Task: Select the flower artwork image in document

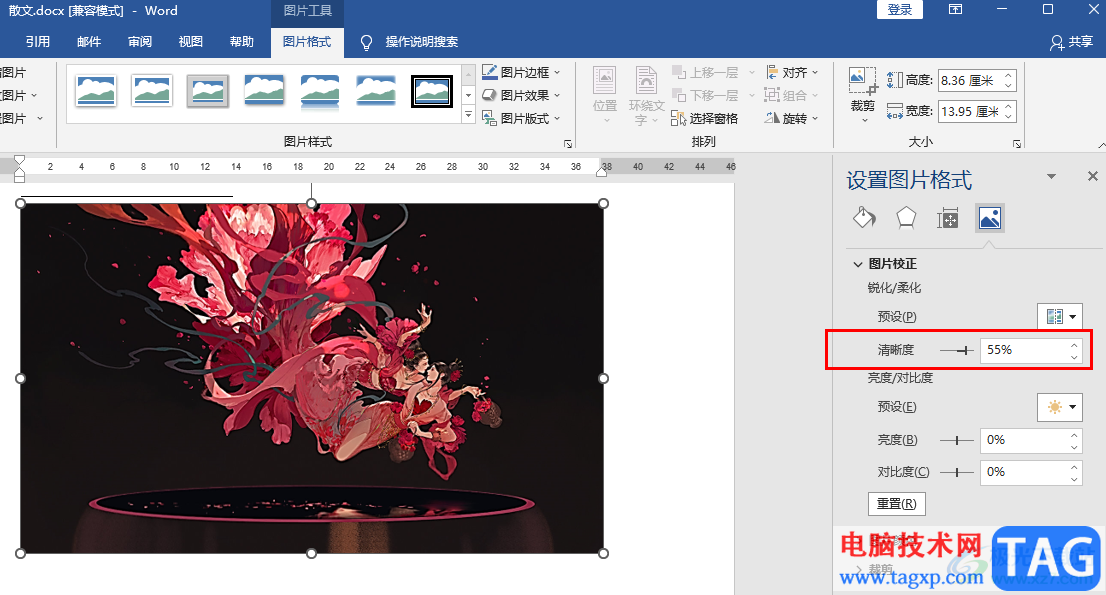Action: (312, 379)
